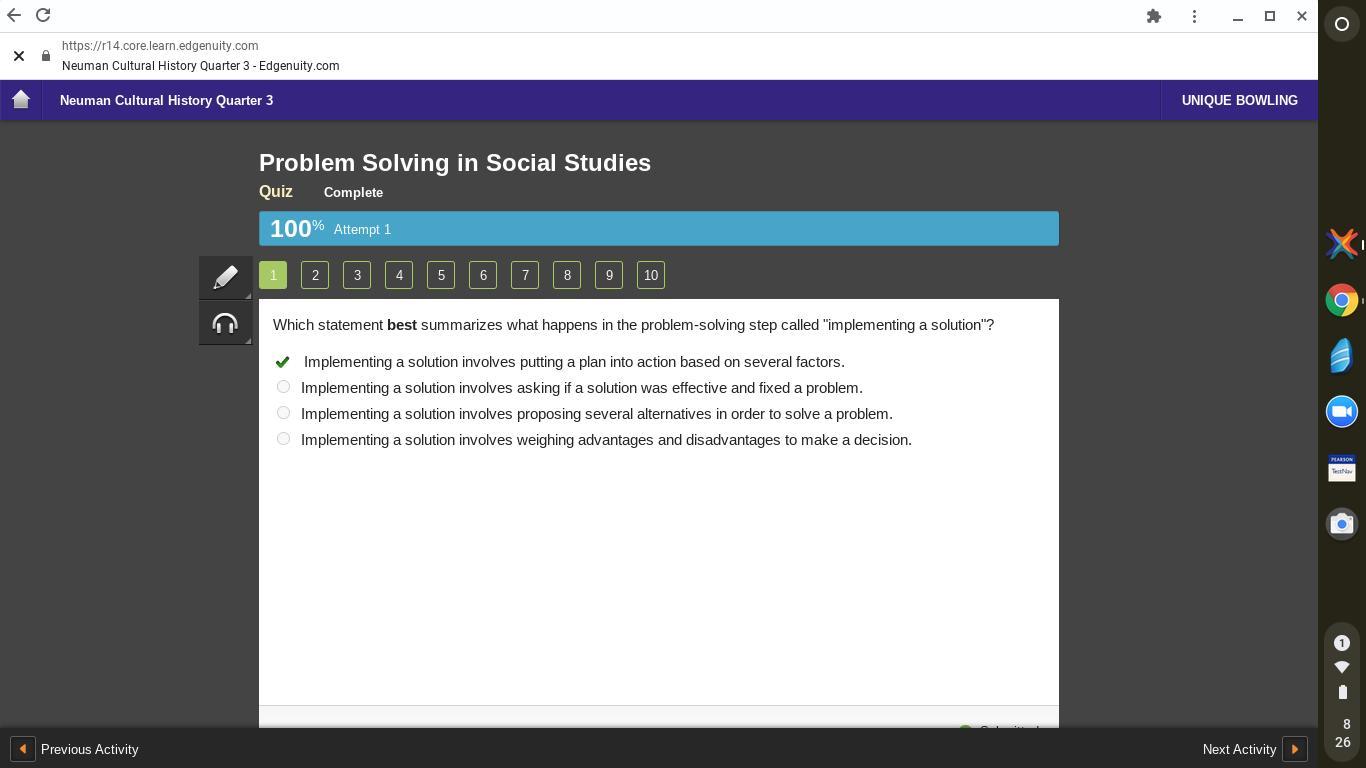1366x768 pixels.
Task: Open the notification count indicator
Action: 1342,643
